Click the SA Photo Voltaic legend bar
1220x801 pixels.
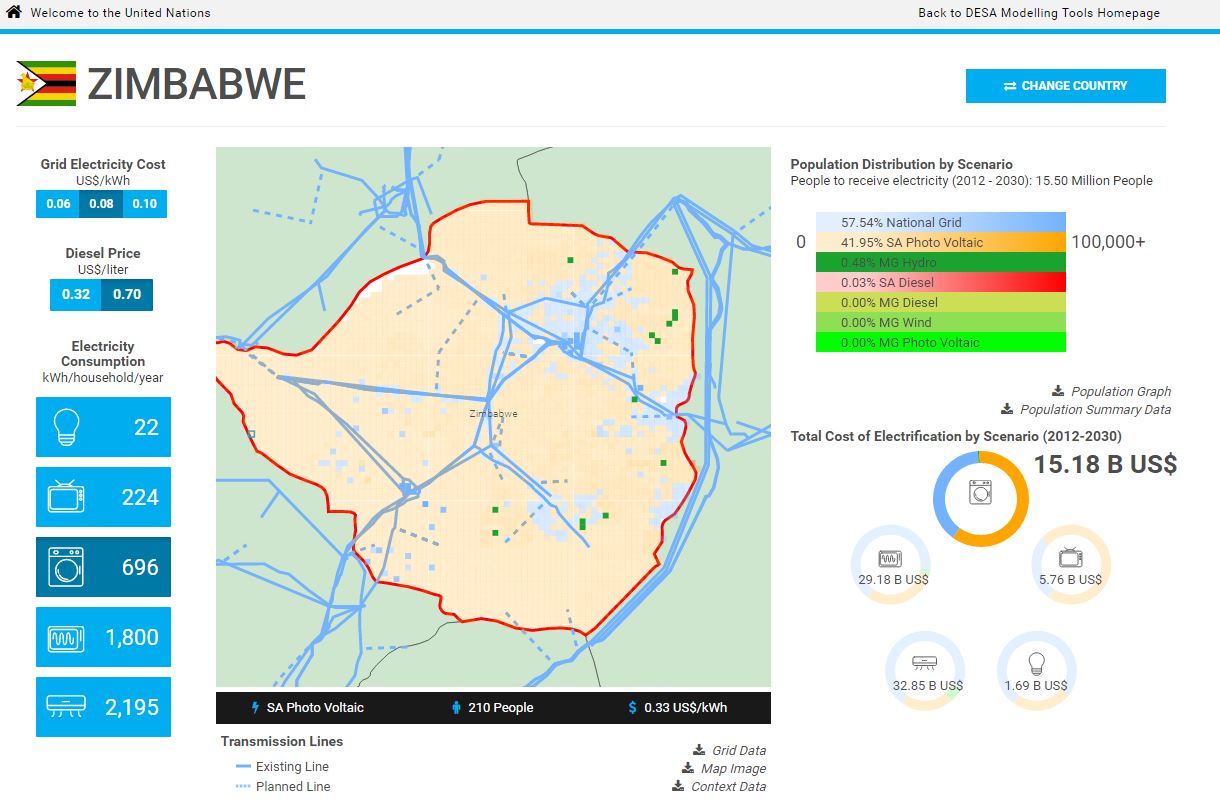tap(940, 242)
